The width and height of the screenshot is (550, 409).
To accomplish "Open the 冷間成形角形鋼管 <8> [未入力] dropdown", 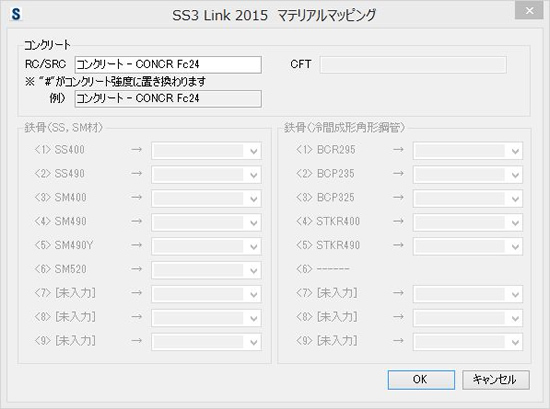I will coord(468,318).
